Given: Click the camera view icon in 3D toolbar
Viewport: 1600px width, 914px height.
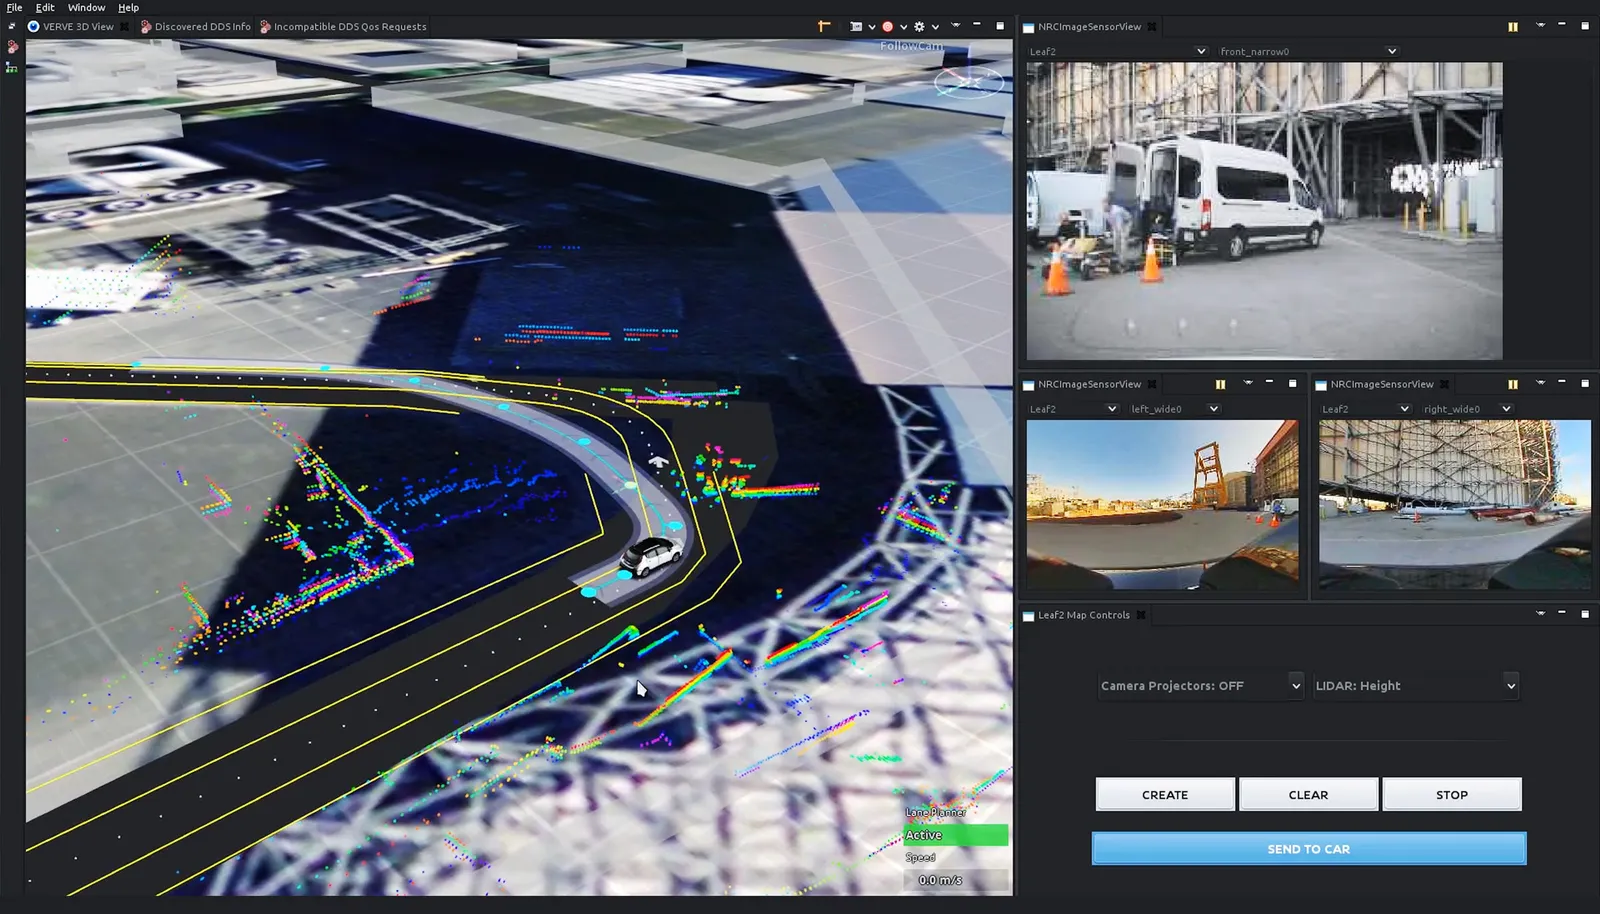Looking at the screenshot, I should [x=856, y=27].
